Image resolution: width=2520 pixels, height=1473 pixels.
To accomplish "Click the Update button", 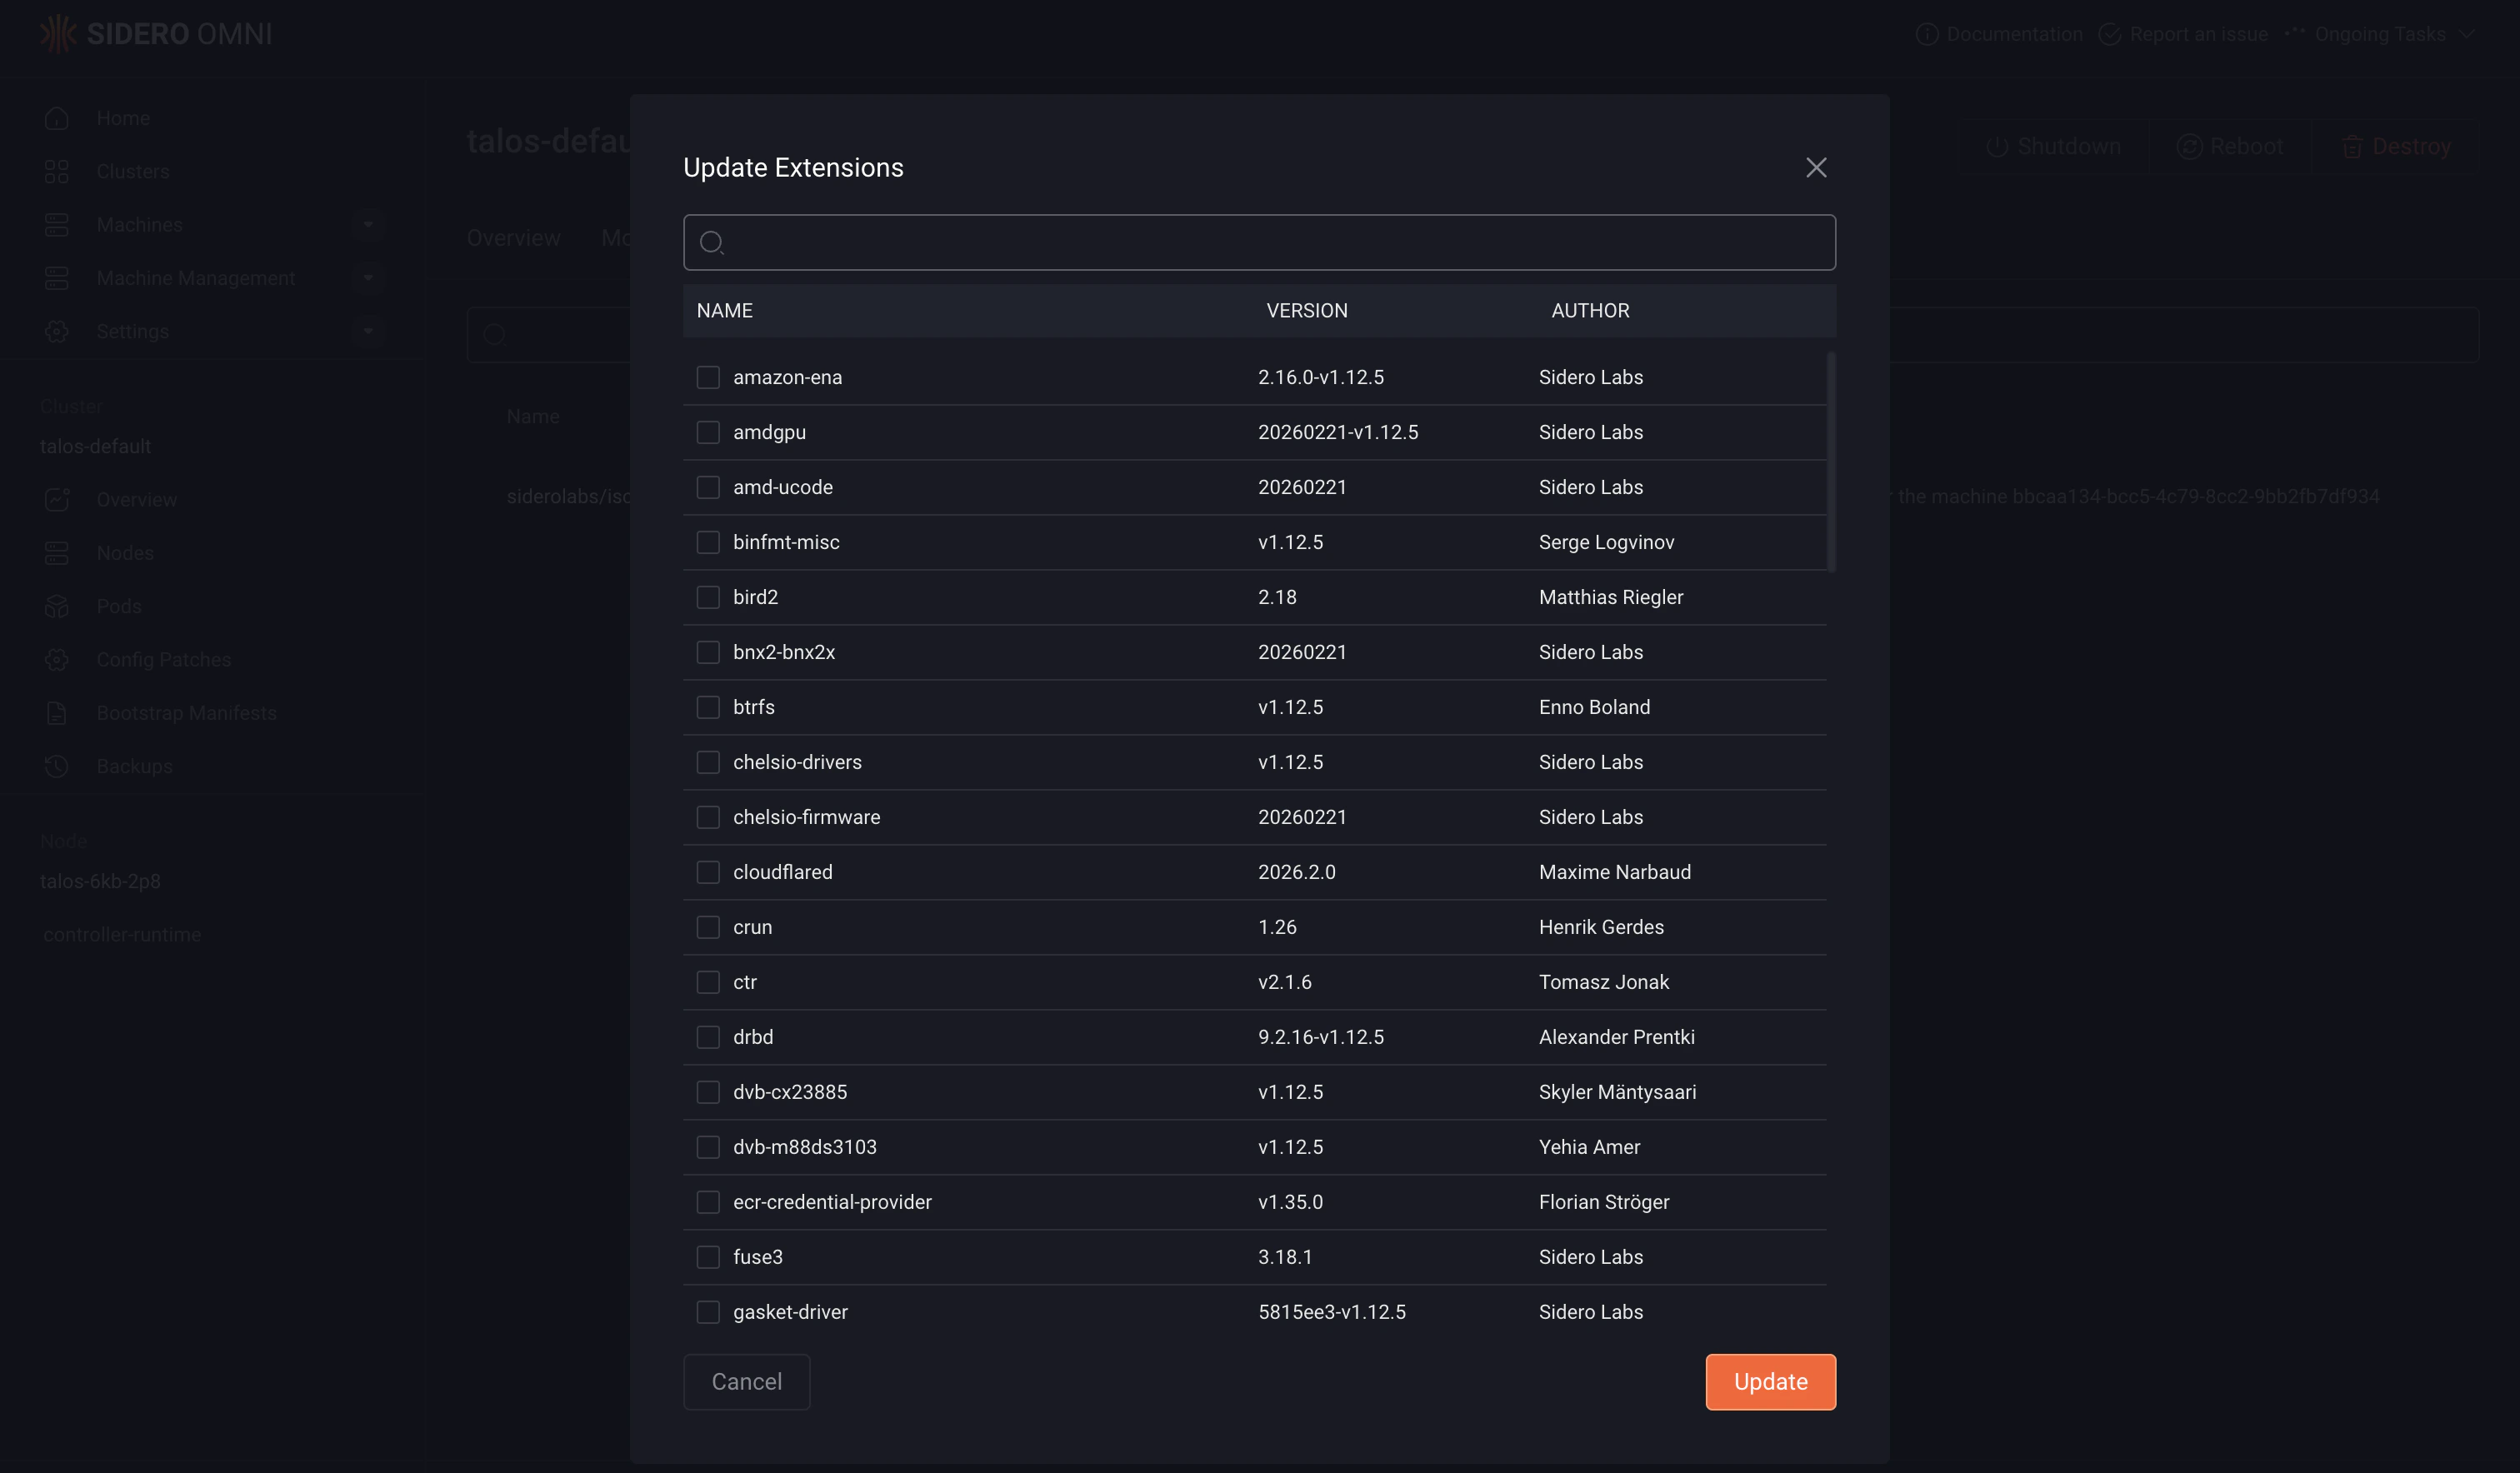I will pos(1770,1381).
